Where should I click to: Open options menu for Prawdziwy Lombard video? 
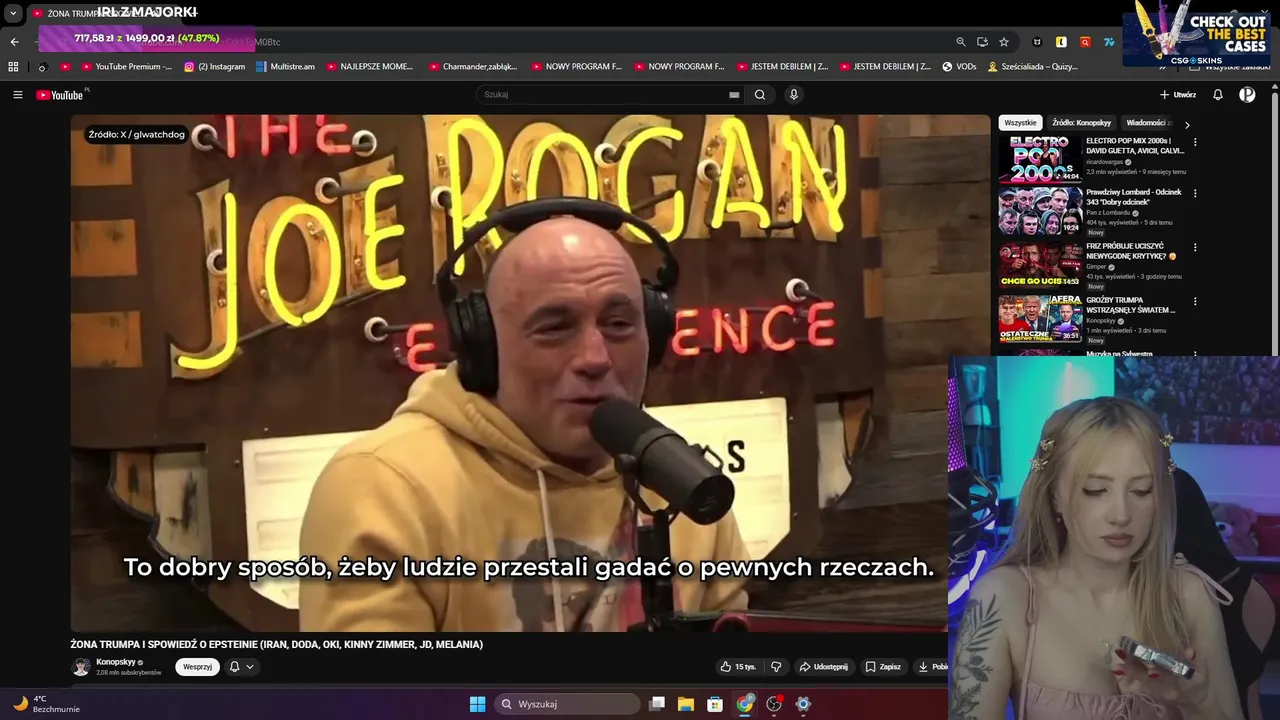(x=1195, y=193)
